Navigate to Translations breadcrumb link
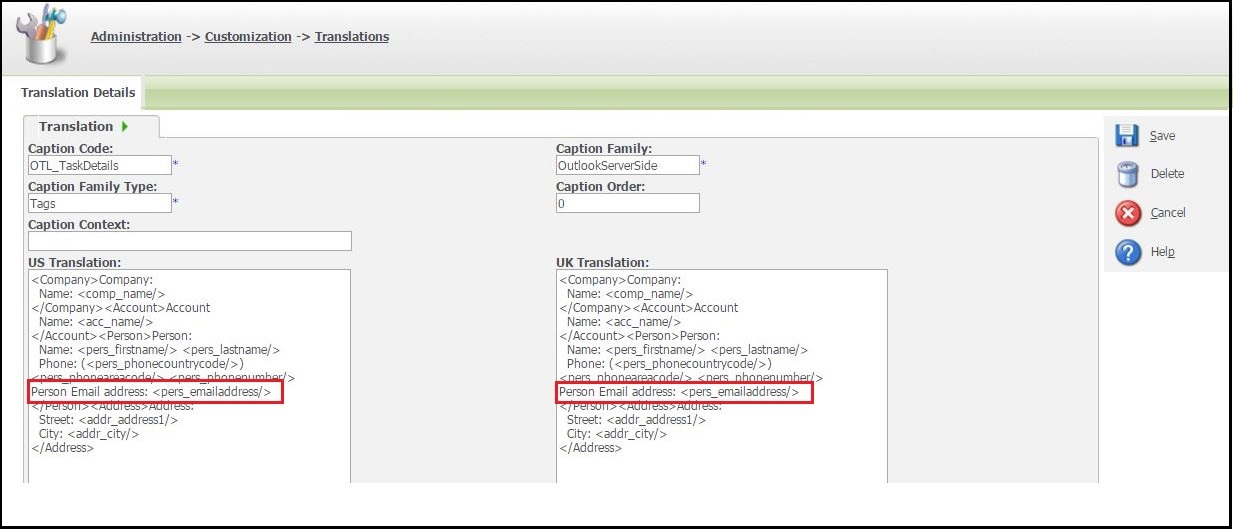 coord(352,37)
